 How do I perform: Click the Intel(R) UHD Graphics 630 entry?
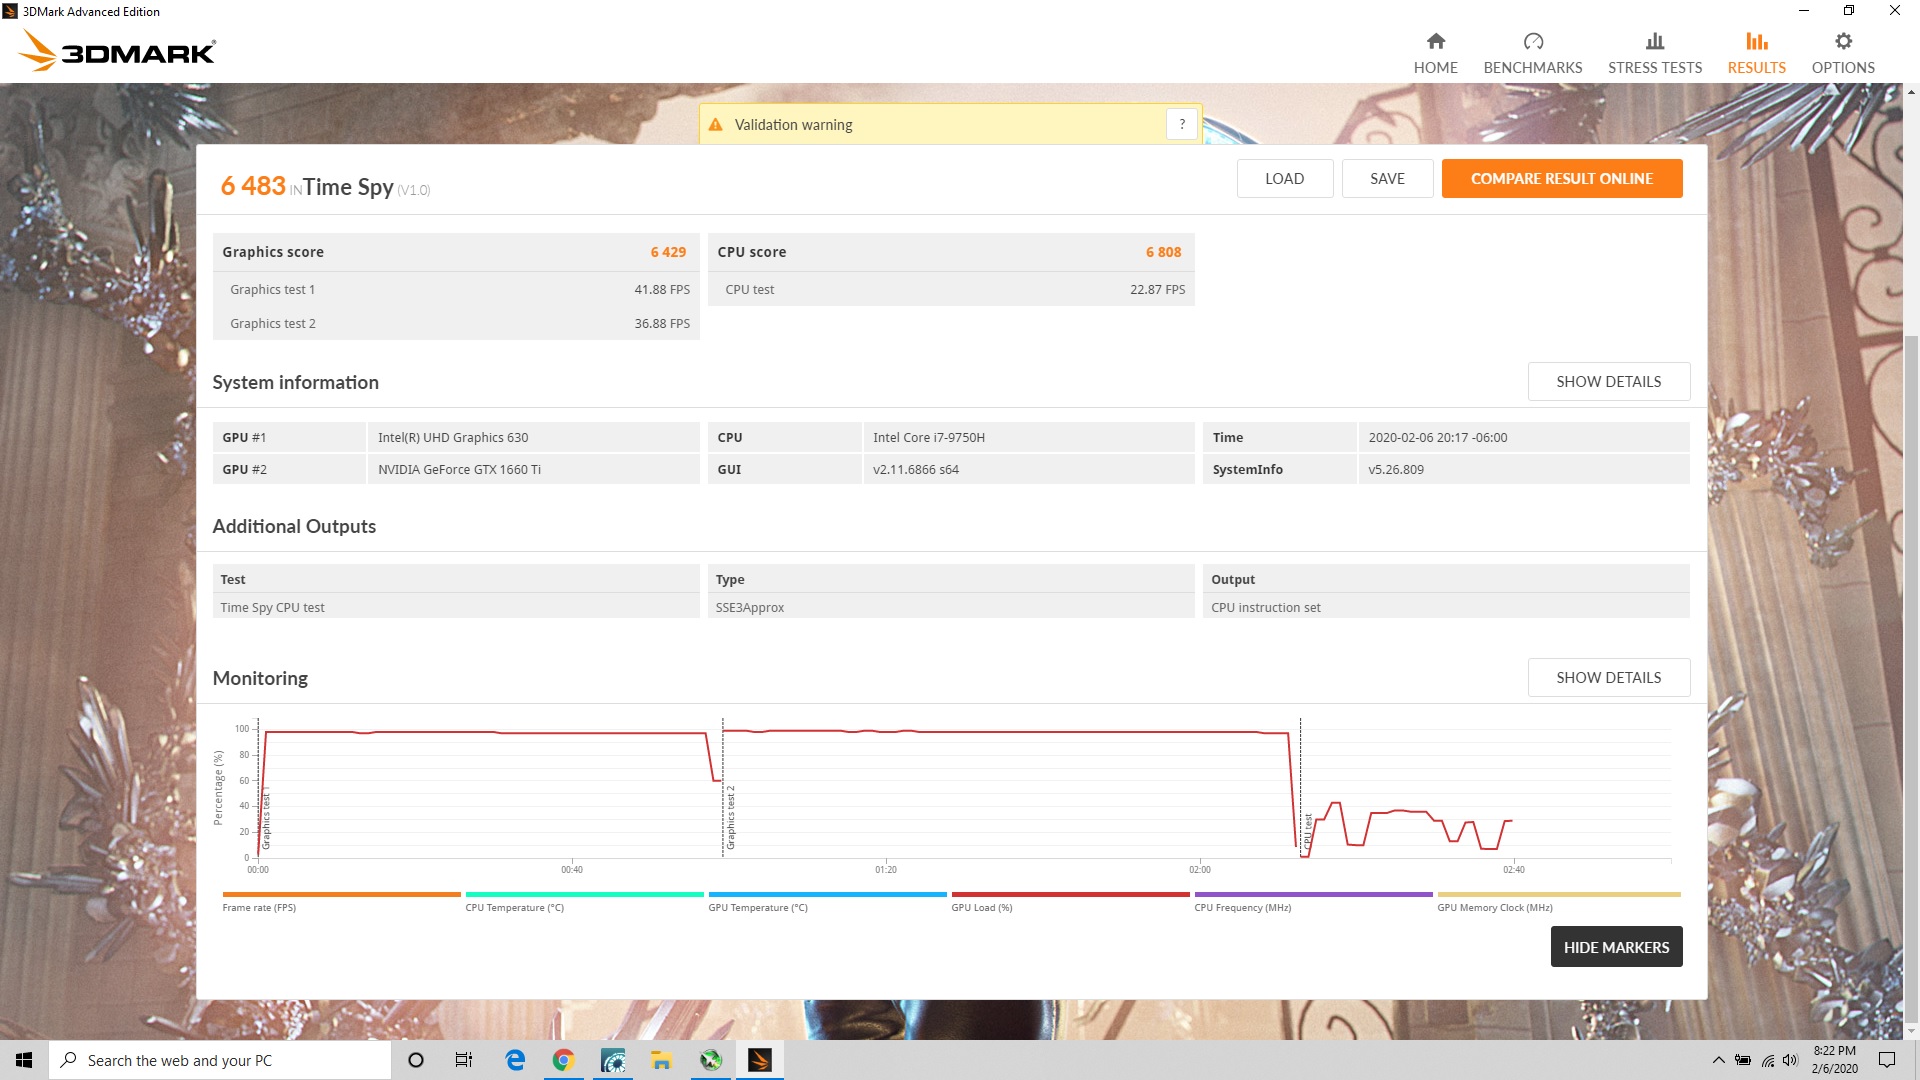(453, 437)
